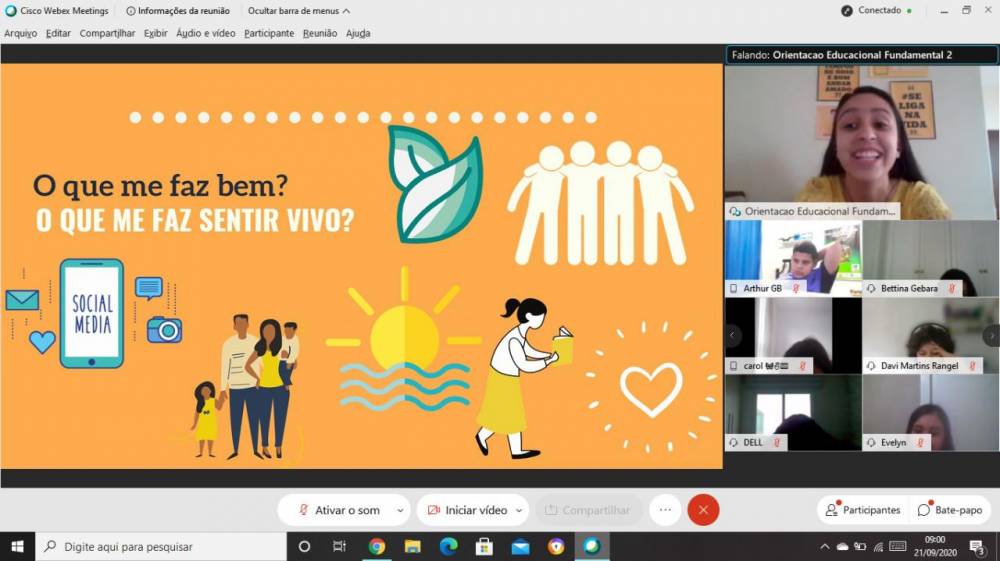
Task: Open the Compartilhar menu
Action: pyautogui.click(x=107, y=33)
